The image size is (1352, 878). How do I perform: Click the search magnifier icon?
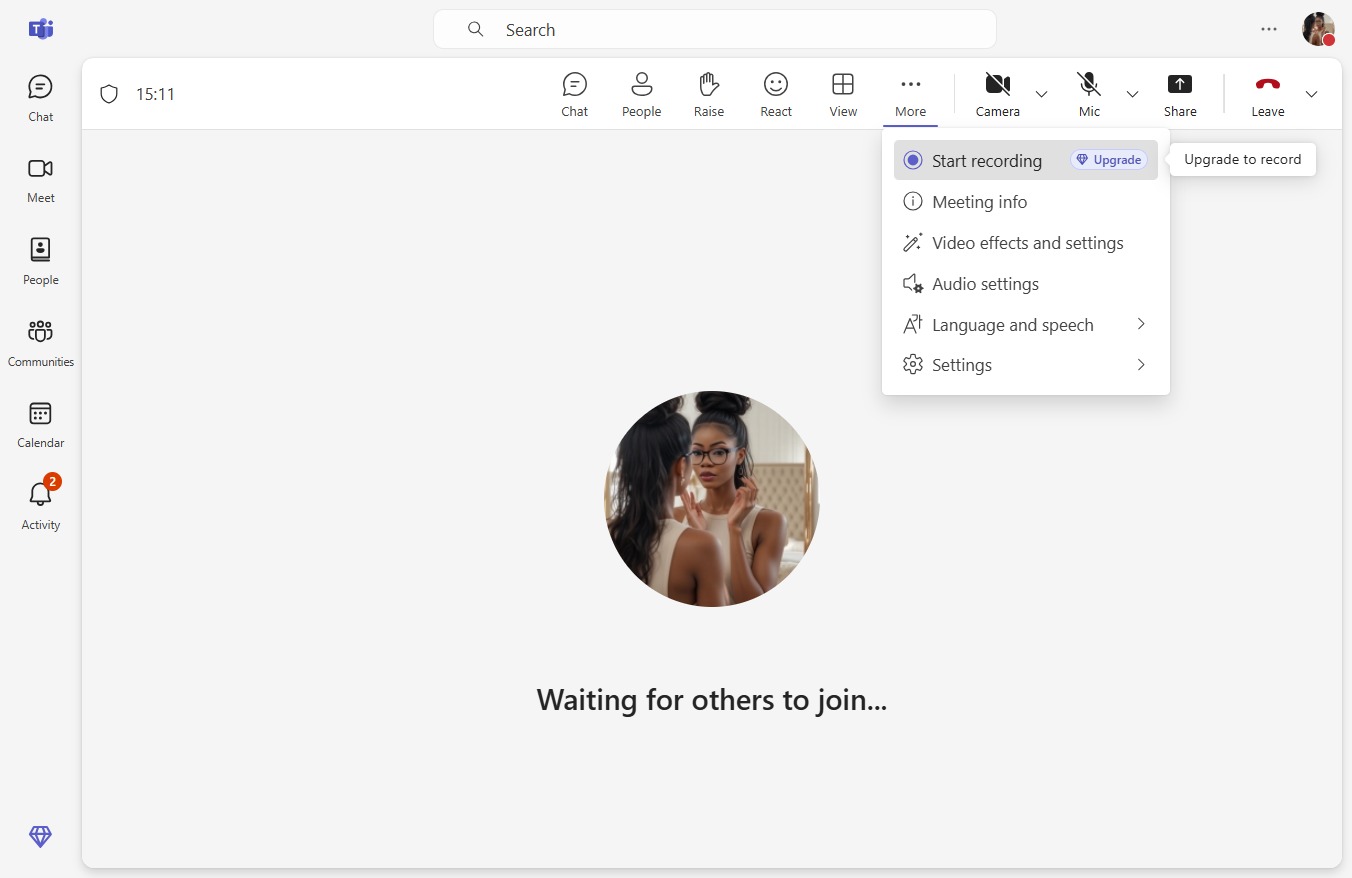pyautogui.click(x=476, y=29)
